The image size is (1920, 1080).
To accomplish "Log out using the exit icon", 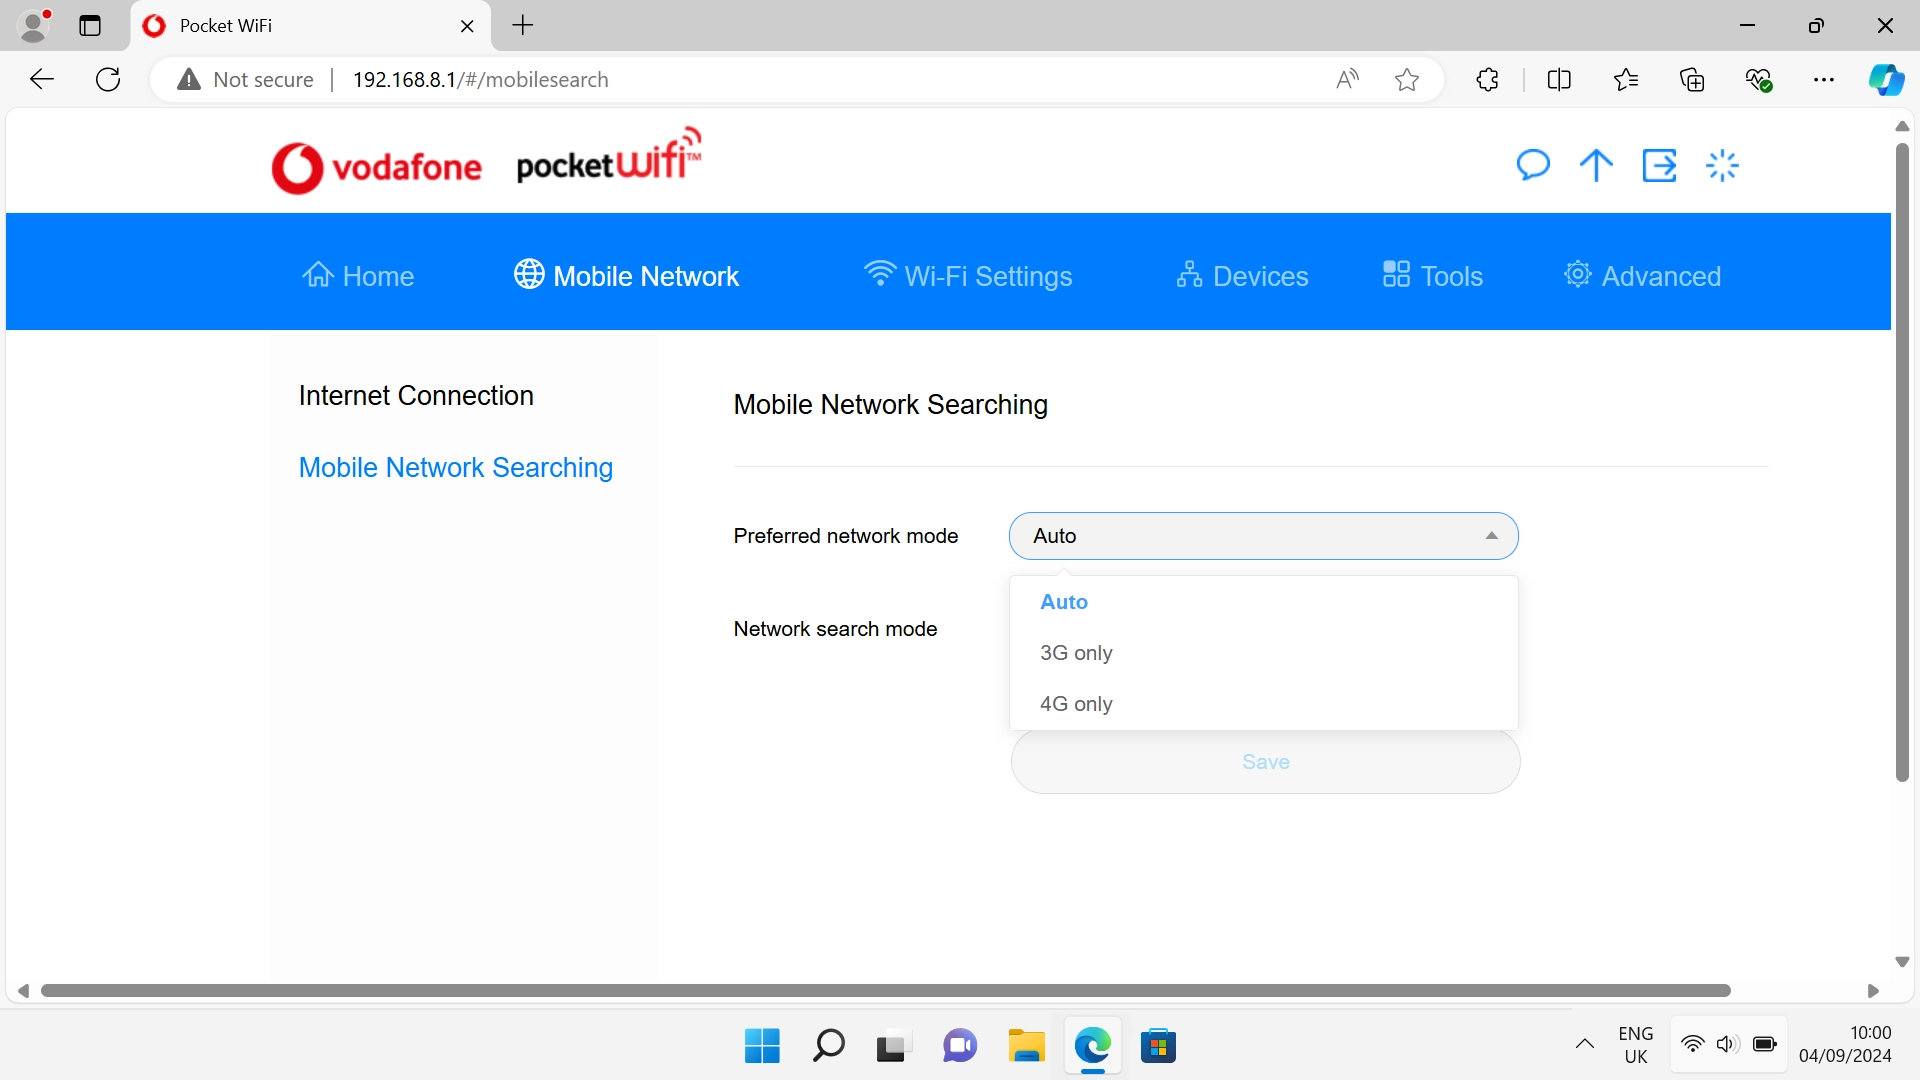I will 1659,165.
